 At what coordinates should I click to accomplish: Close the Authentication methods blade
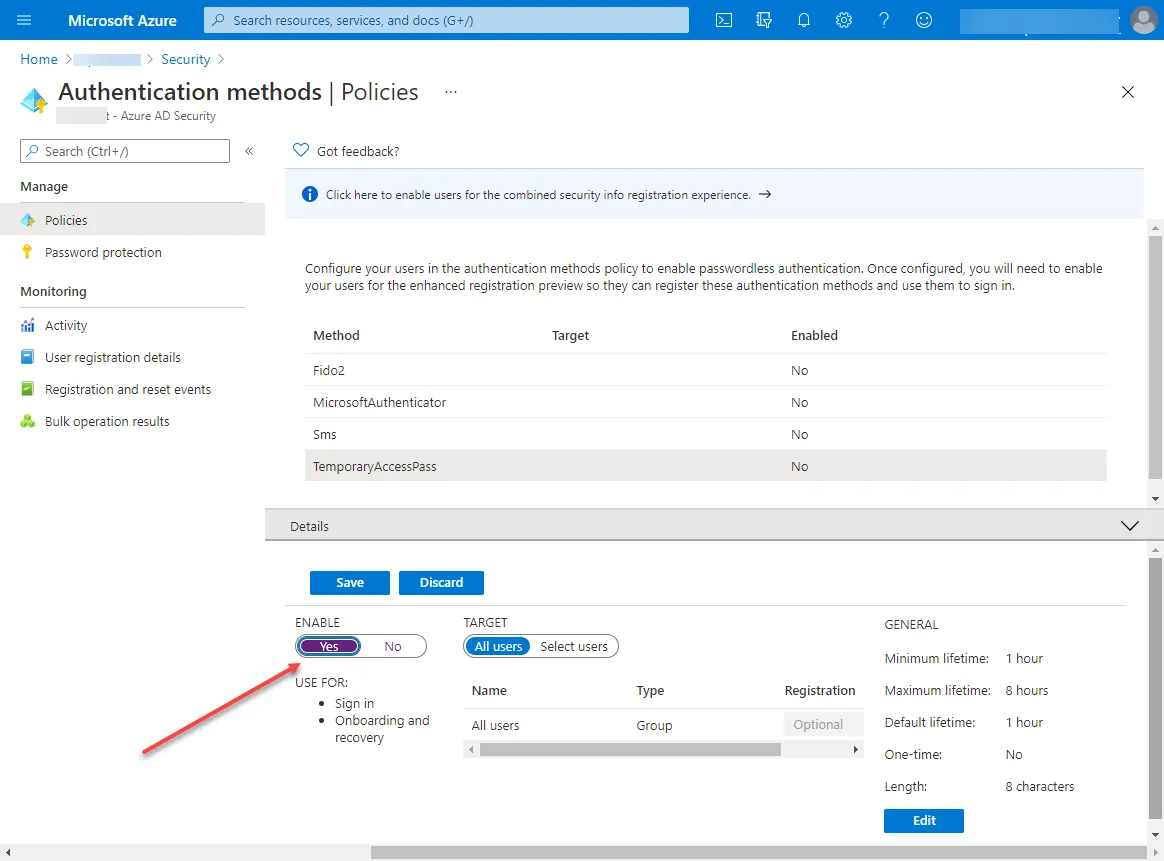point(1128,92)
